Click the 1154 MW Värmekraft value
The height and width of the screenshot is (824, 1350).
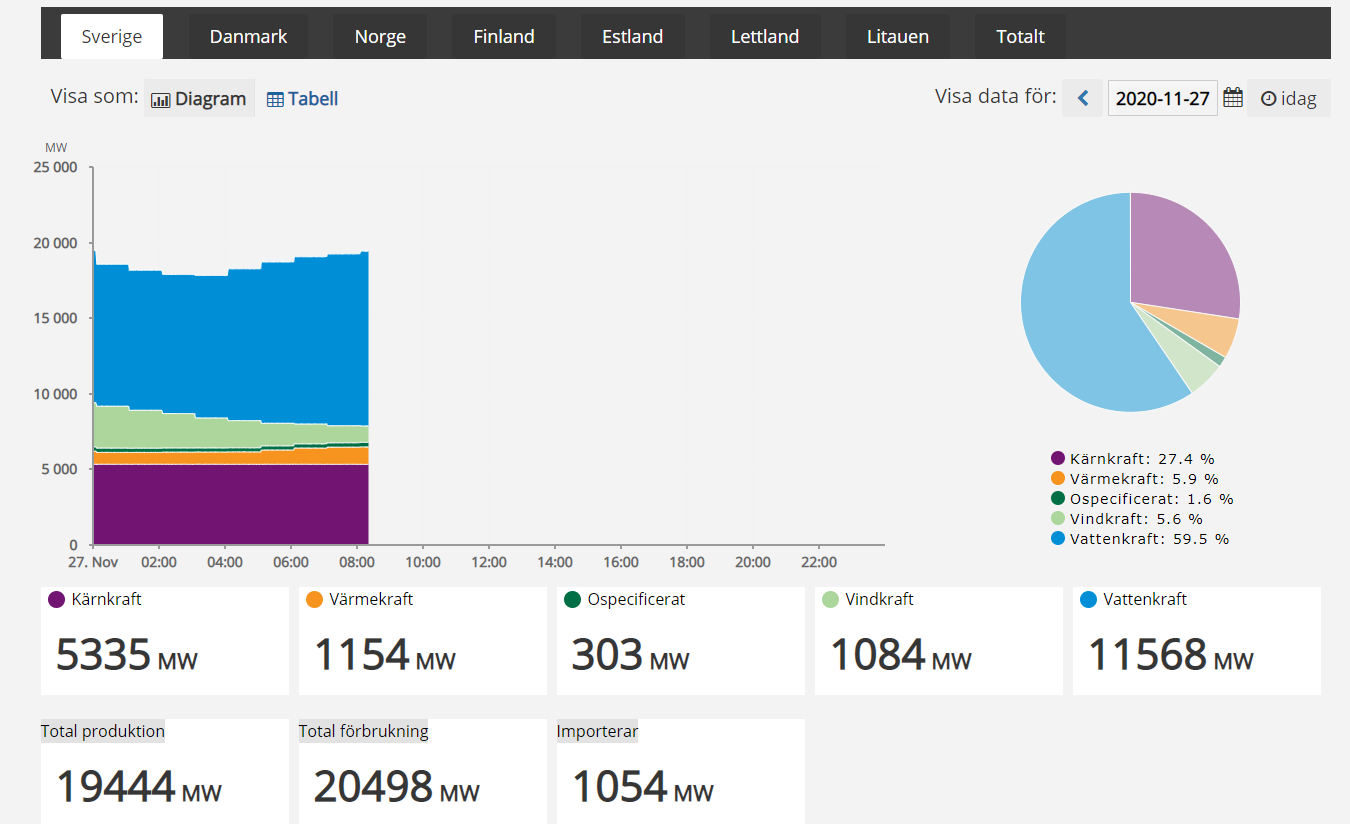[x=385, y=655]
